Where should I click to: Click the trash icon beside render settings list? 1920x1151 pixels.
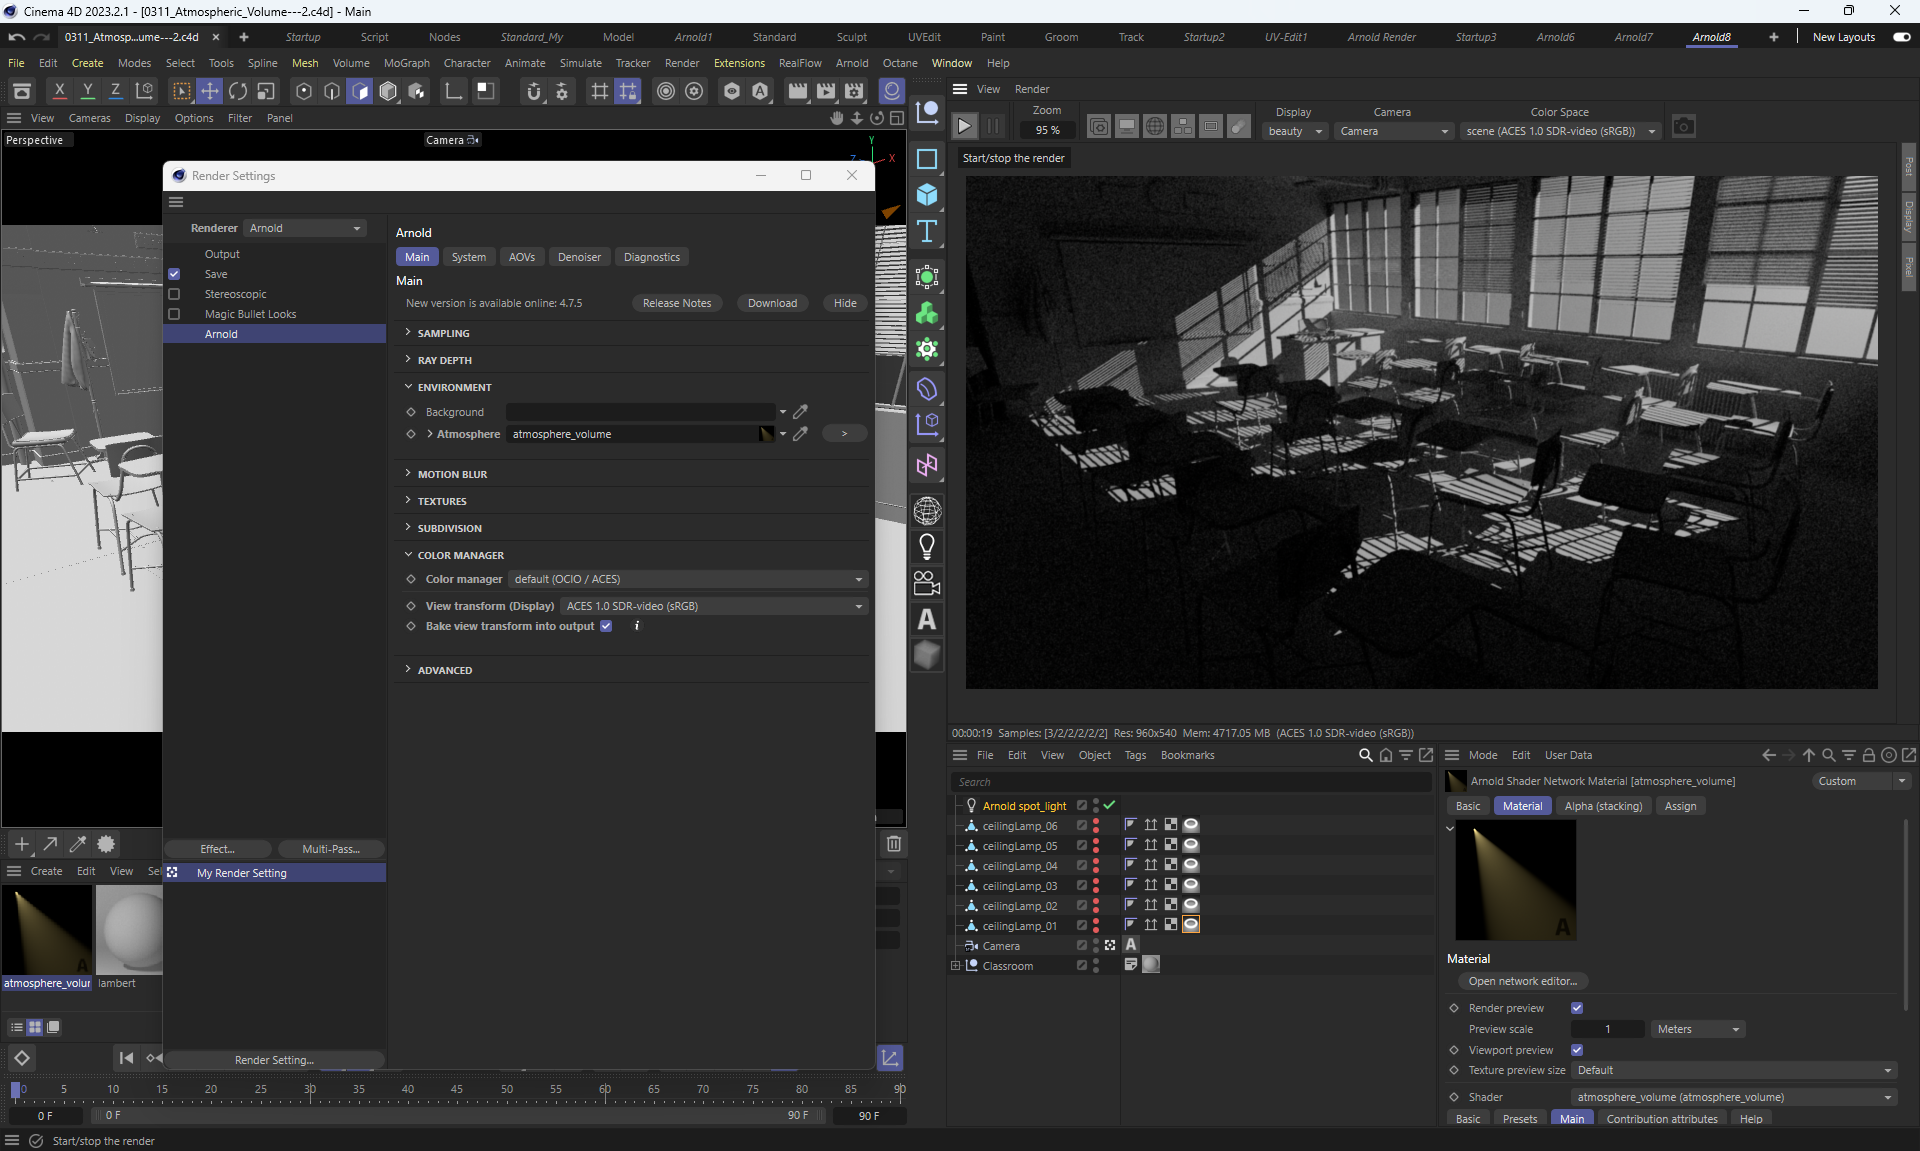894,843
